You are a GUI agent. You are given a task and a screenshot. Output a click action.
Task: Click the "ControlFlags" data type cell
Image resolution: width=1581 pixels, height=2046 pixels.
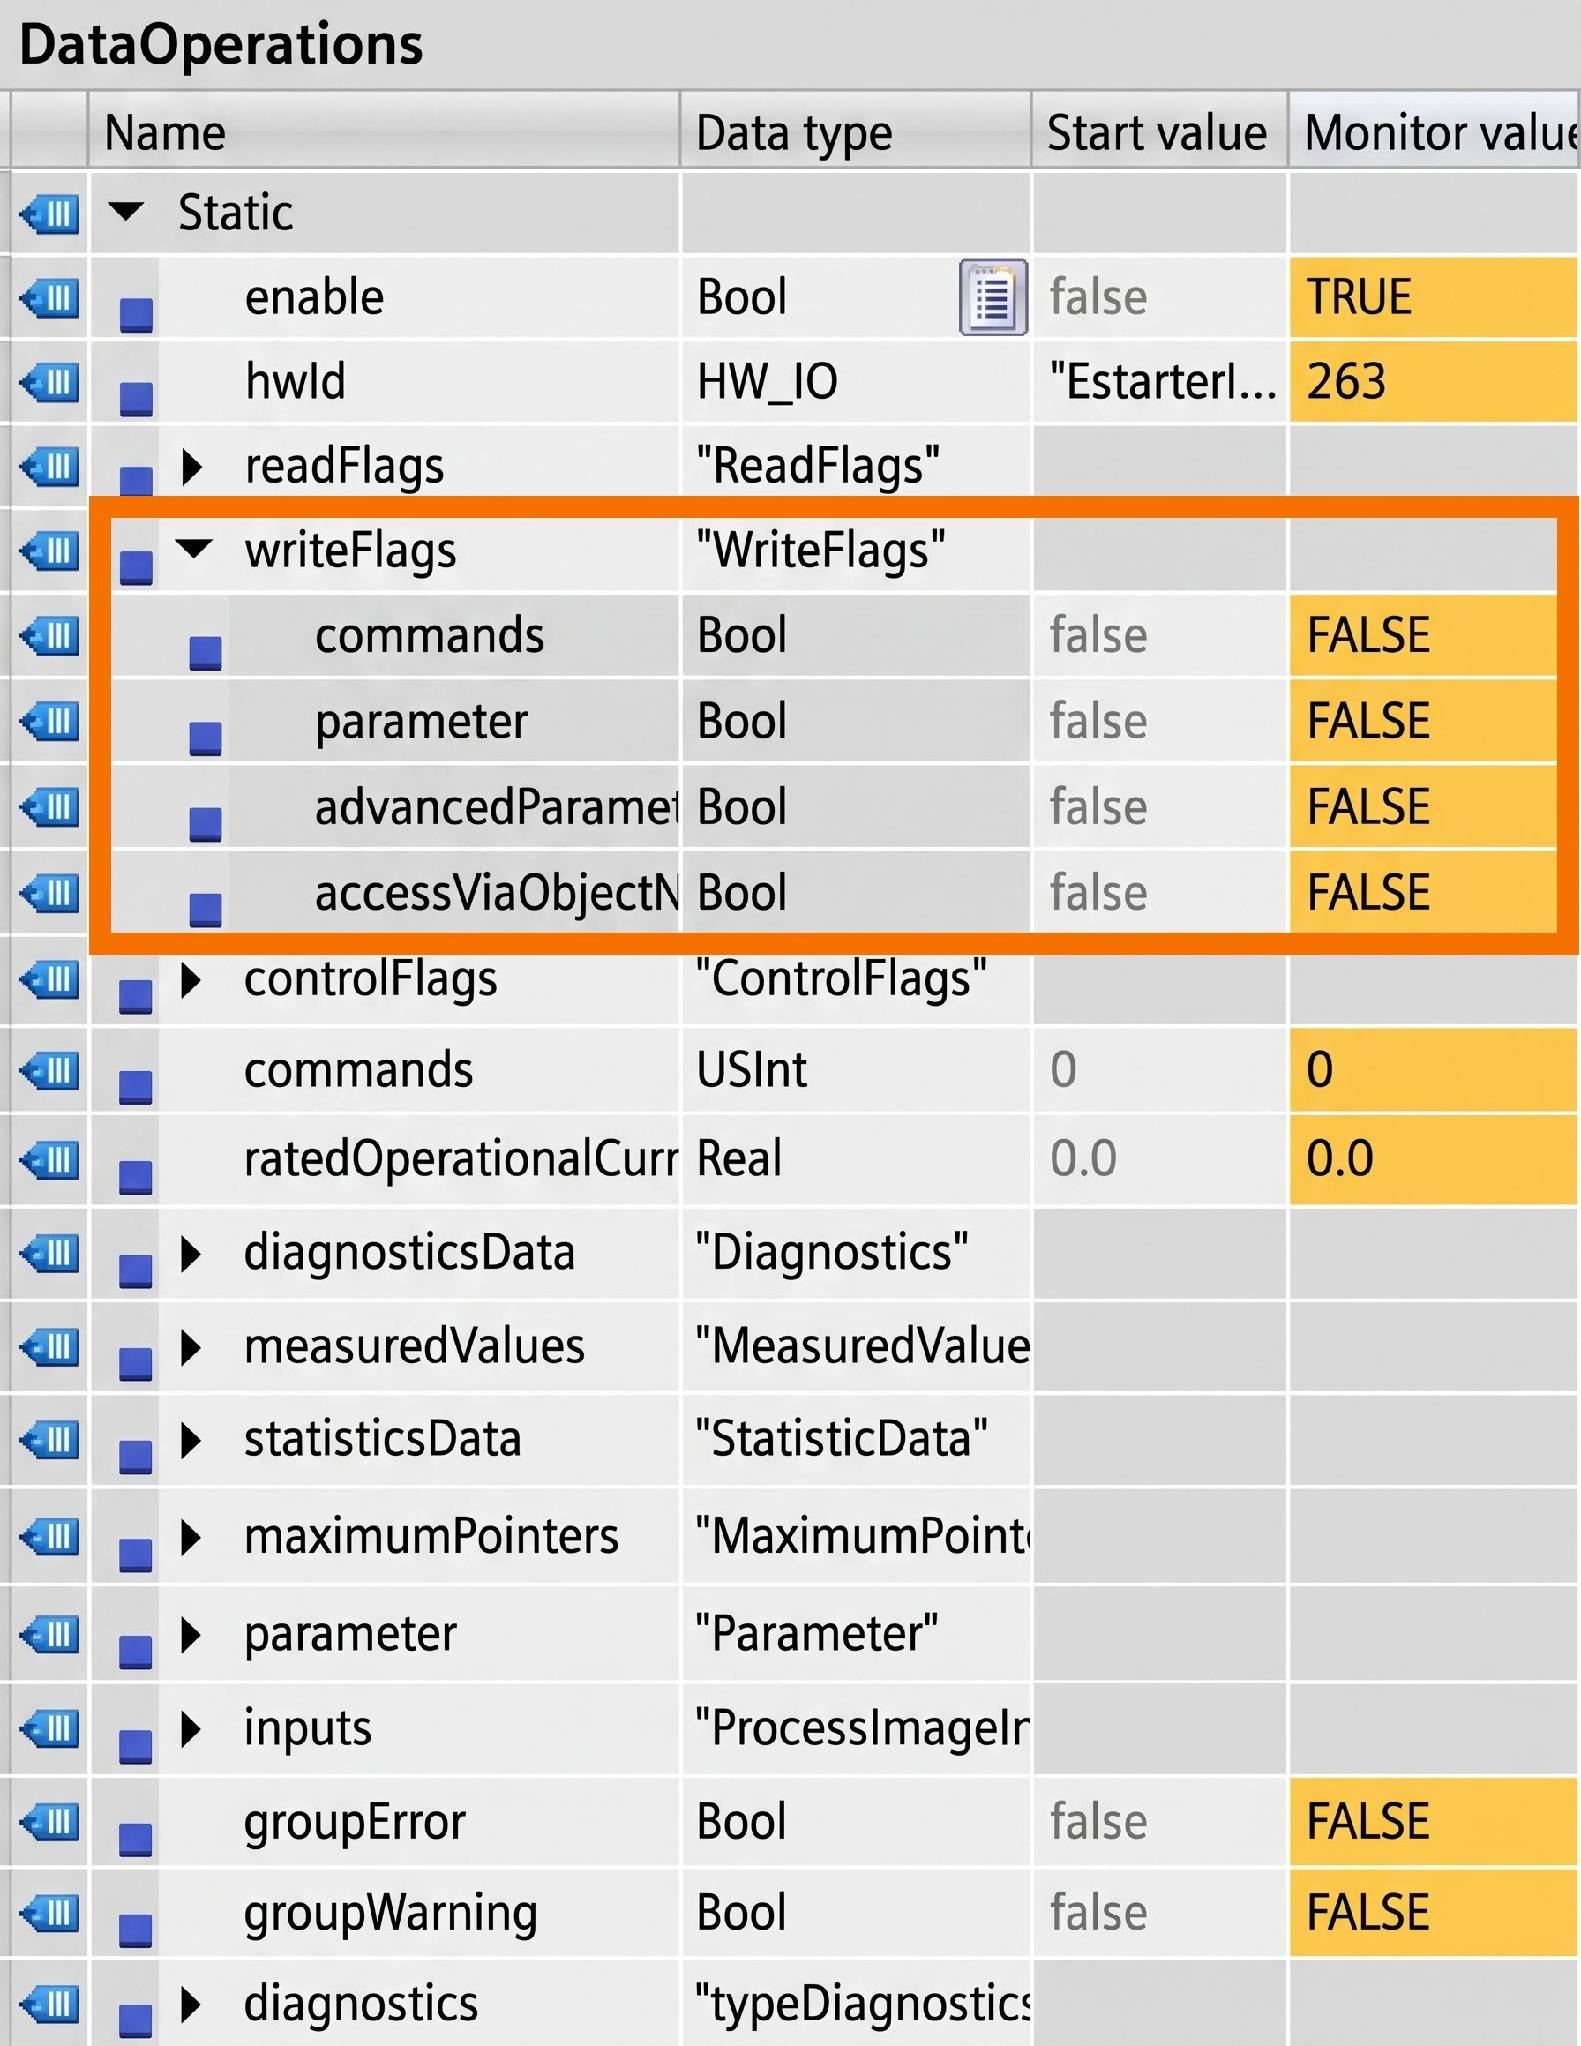(856, 979)
